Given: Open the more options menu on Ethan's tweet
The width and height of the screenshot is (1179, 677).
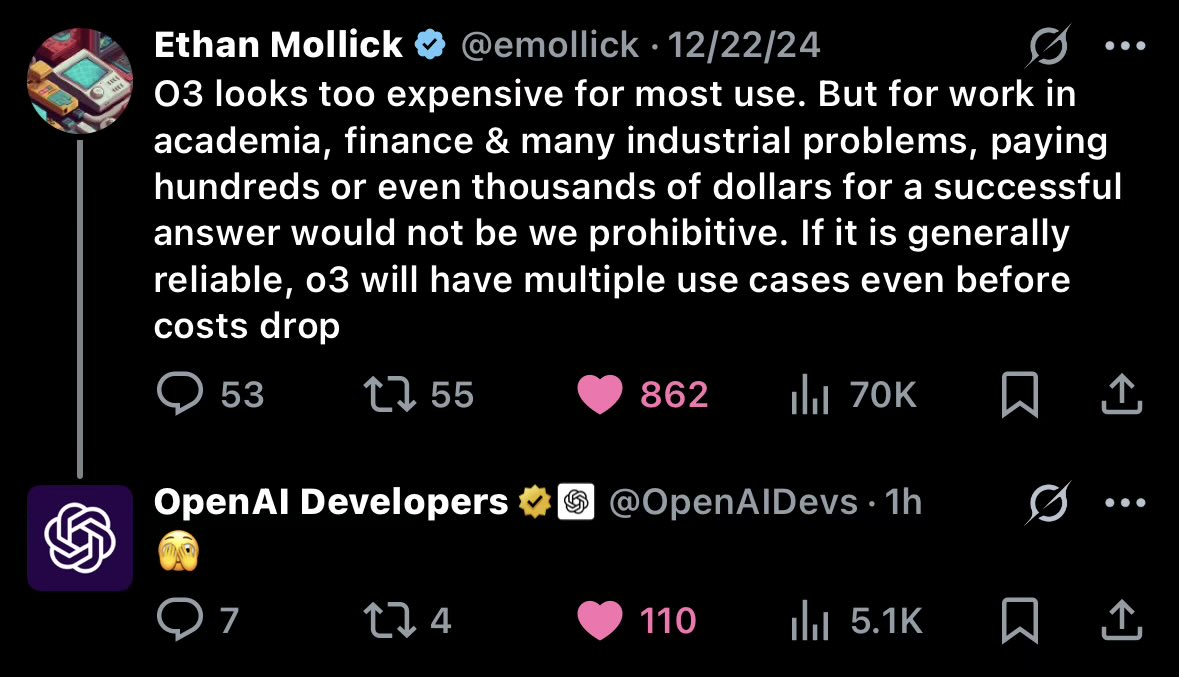Looking at the screenshot, I should coord(1124,44).
